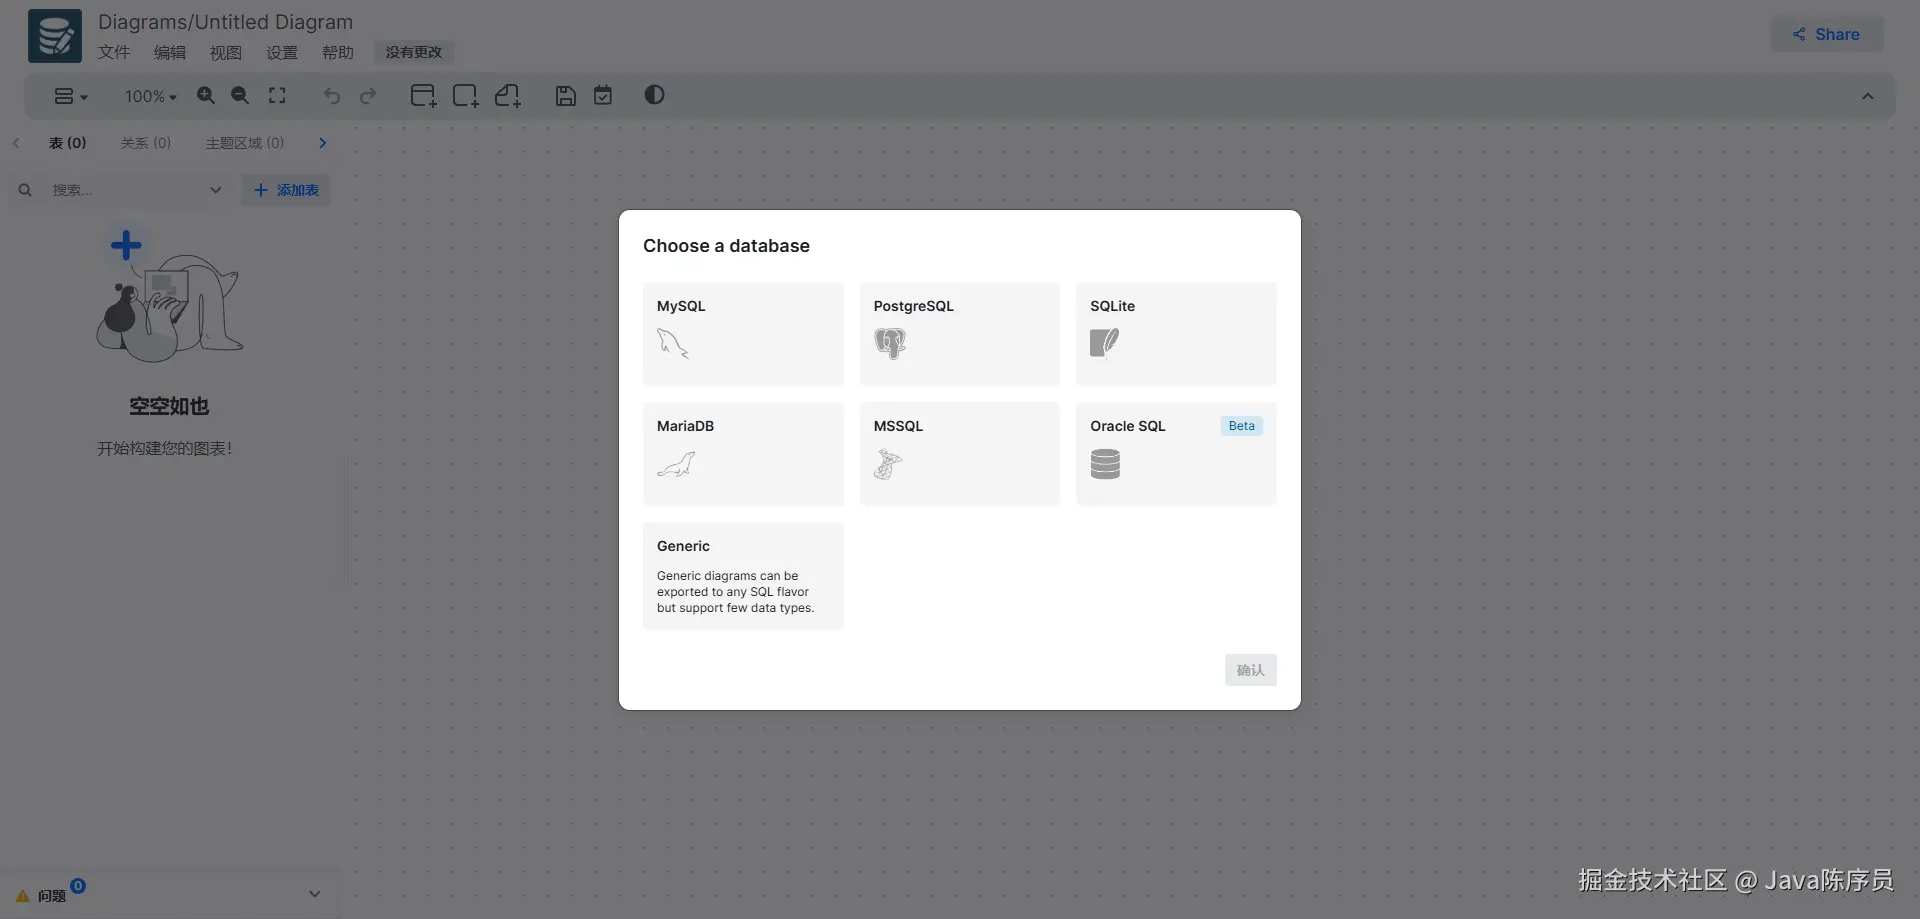The height and width of the screenshot is (919, 1920).
Task: Open the layout options dropdown
Action: [x=70, y=96]
